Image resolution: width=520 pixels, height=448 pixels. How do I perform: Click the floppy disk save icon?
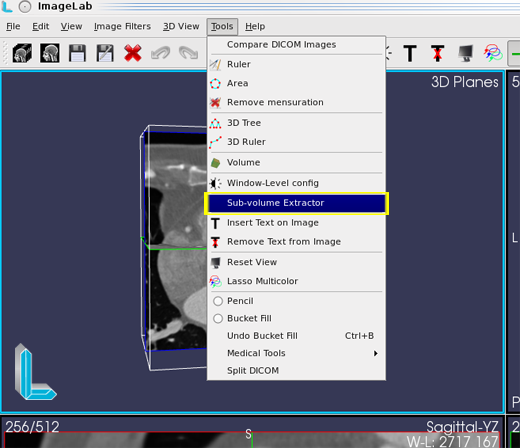point(77,53)
